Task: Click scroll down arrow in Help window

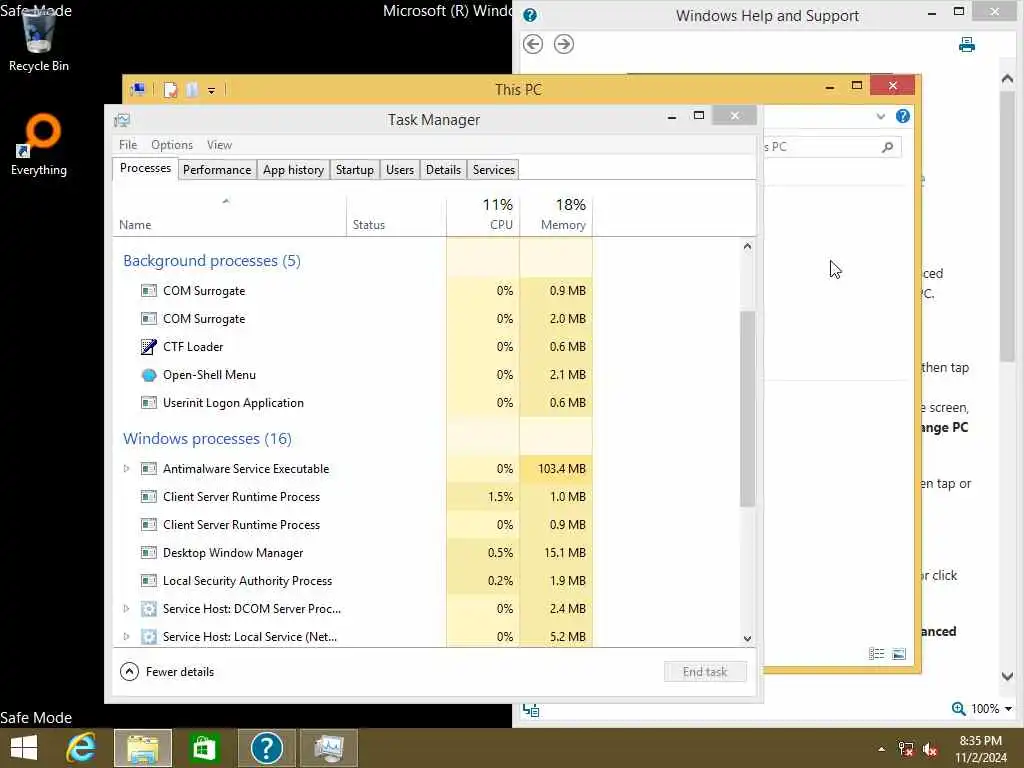Action: tap(1008, 677)
